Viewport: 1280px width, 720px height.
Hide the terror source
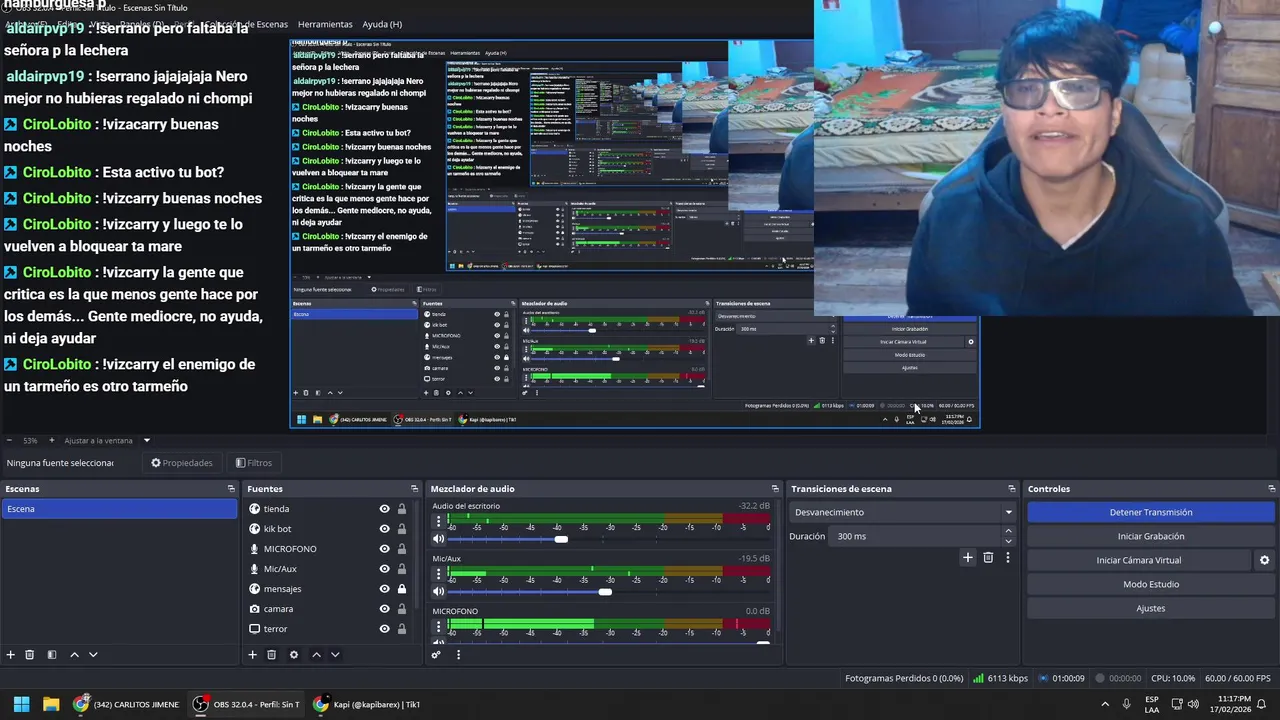(x=384, y=629)
